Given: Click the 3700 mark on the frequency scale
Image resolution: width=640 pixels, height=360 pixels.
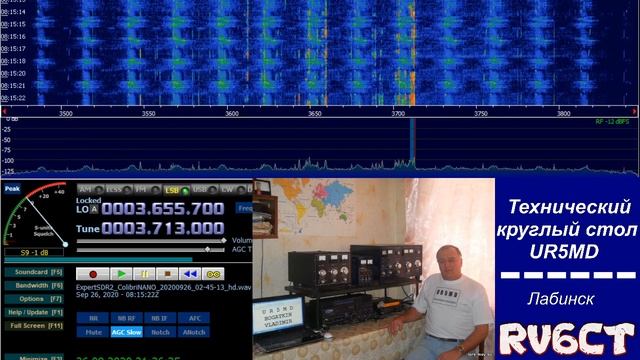Looking at the screenshot, I should (398, 113).
